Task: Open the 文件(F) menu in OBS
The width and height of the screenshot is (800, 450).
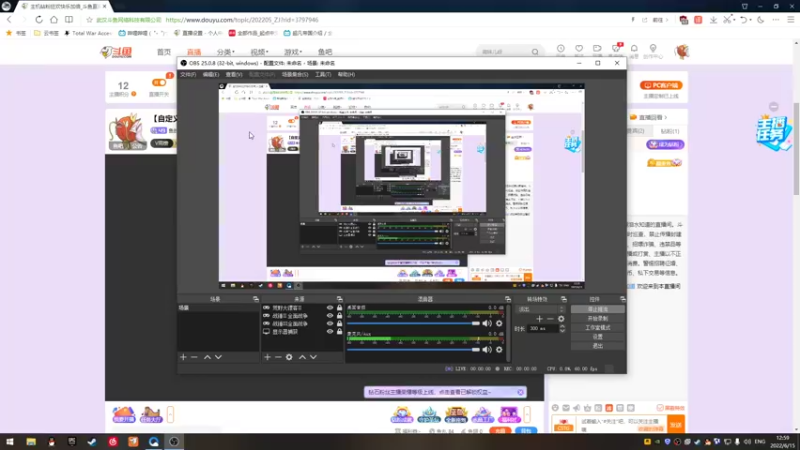Action: 188,74
